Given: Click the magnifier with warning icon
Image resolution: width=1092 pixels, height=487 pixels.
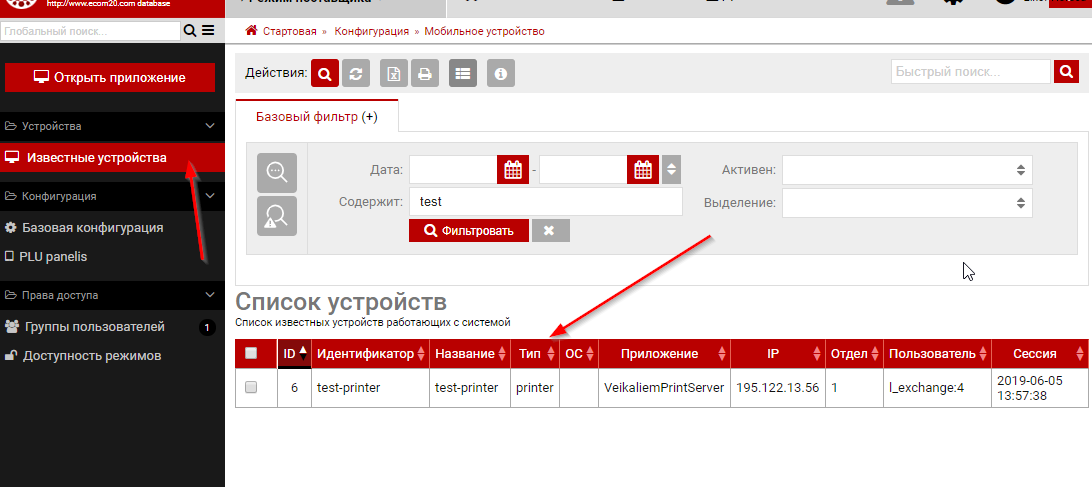Looking at the screenshot, I should pyautogui.click(x=276, y=215).
